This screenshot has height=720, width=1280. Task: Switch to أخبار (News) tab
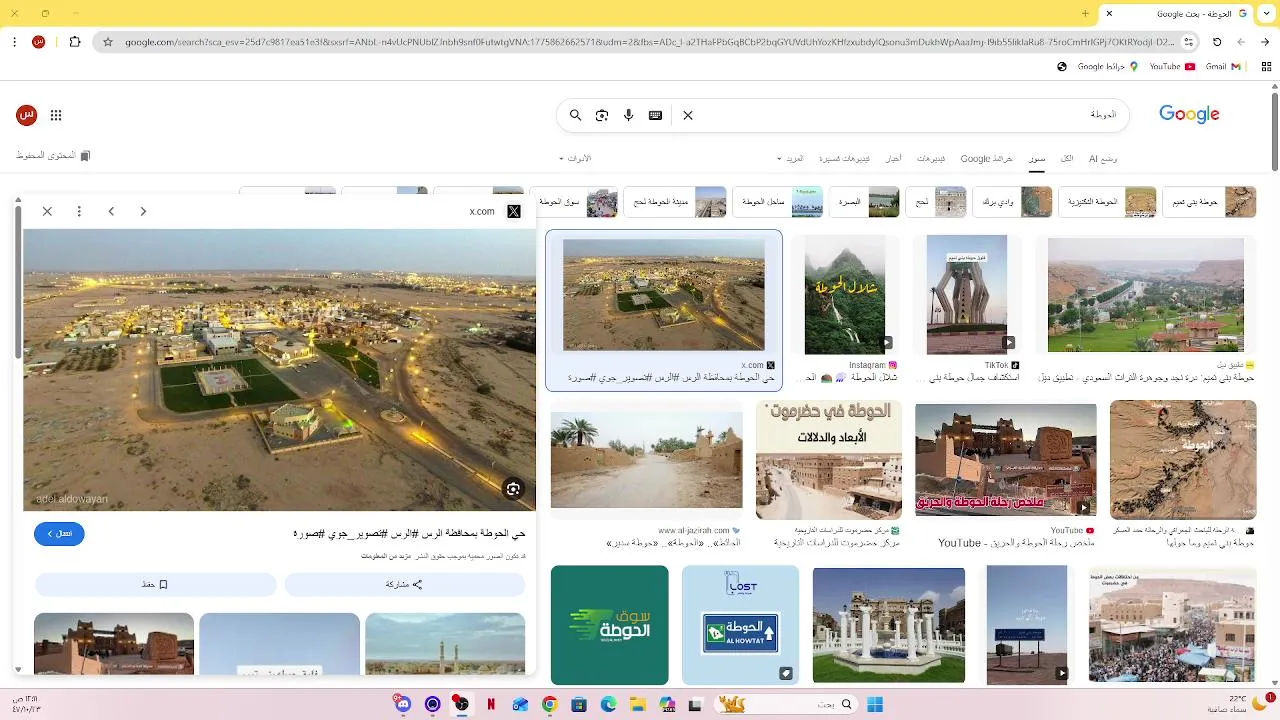pyautogui.click(x=893, y=159)
